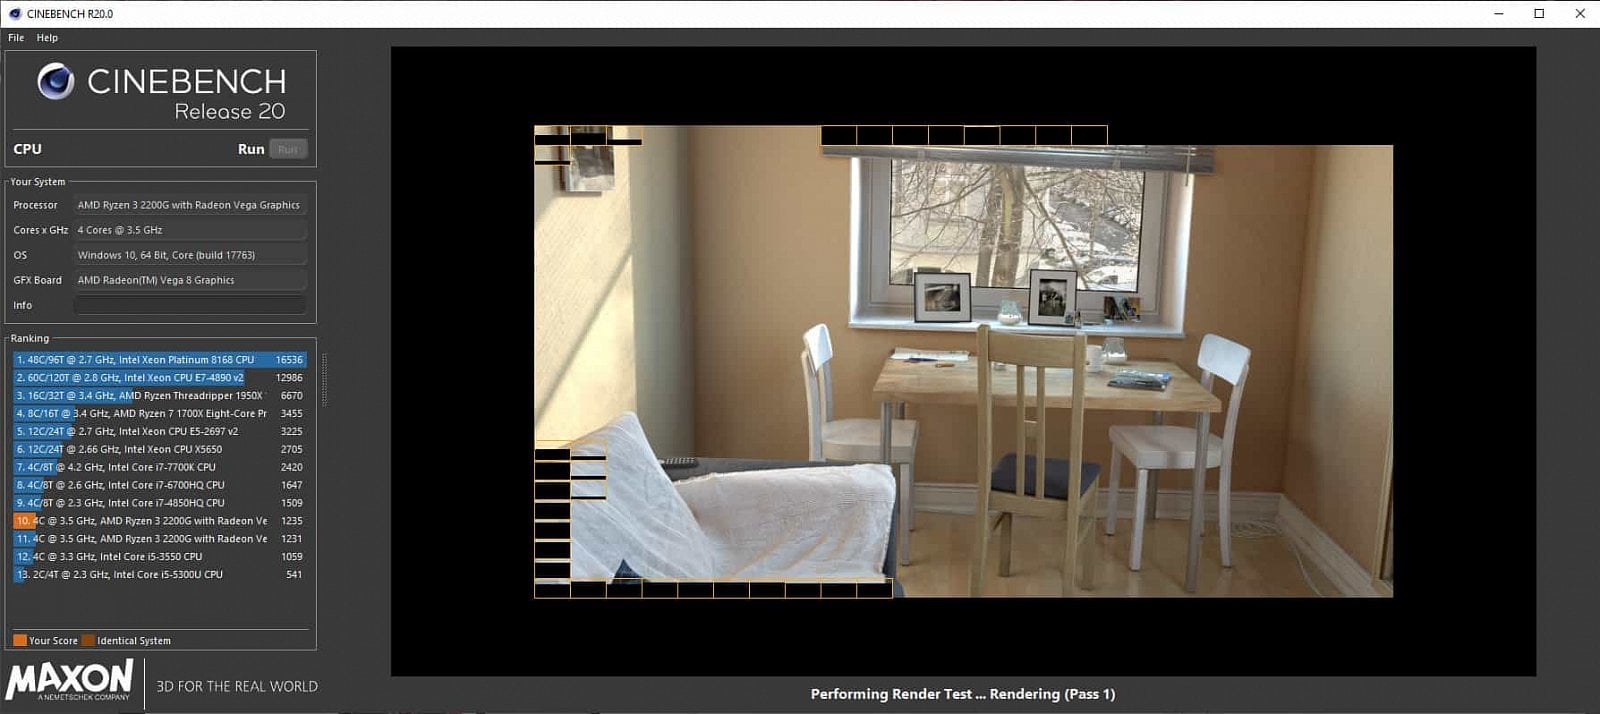The width and height of the screenshot is (1600, 714).
Task: Select ranking row AMD Ryzen 7 1700X Eight-Core
Action: pyautogui.click(x=160, y=414)
